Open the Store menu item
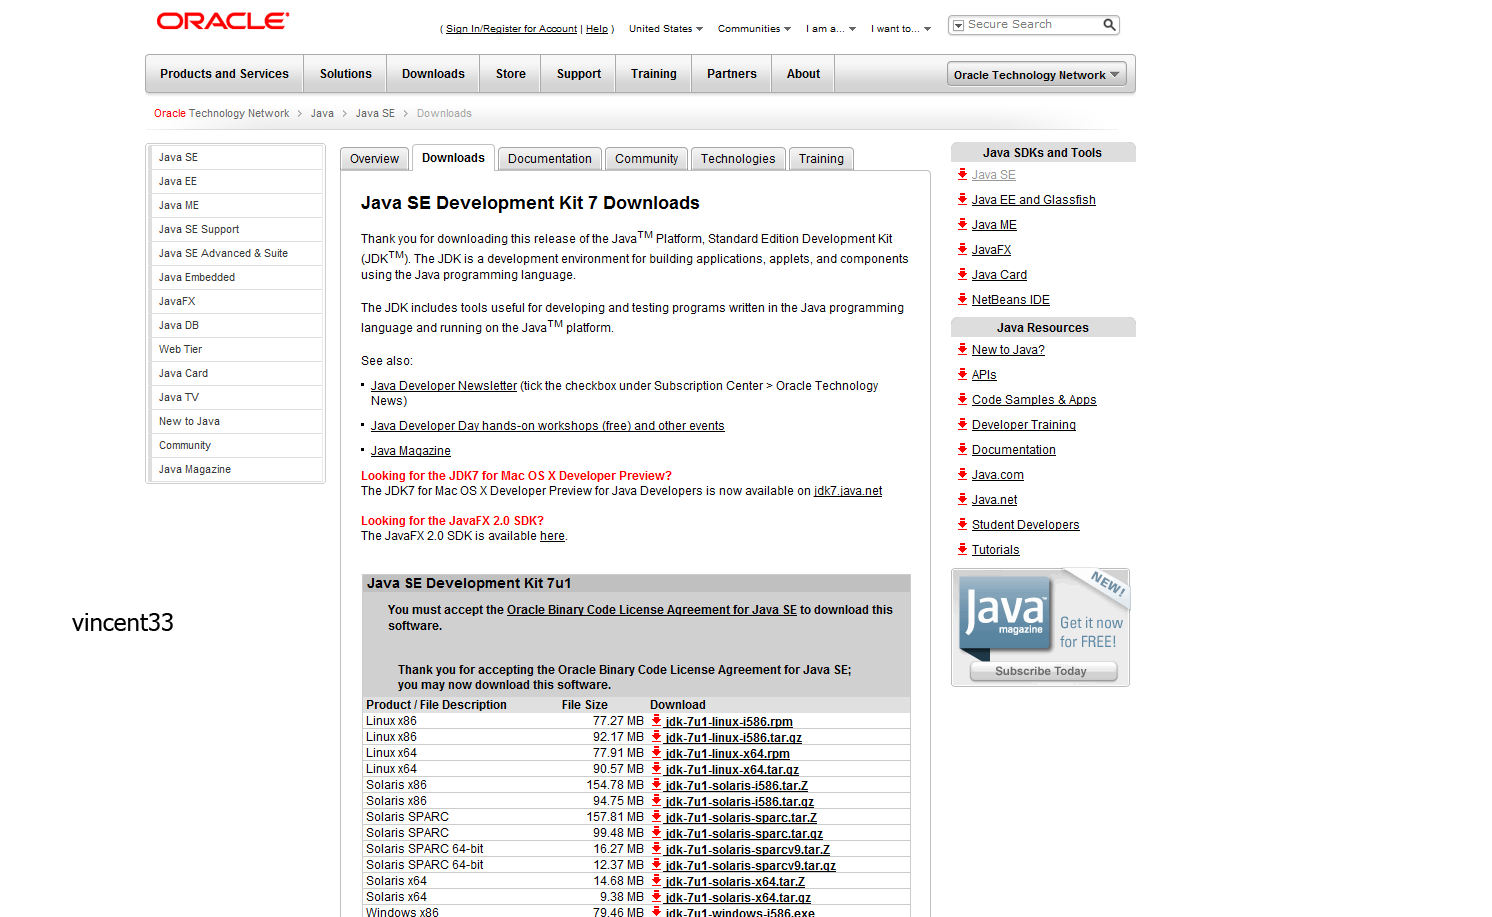 click(x=510, y=74)
